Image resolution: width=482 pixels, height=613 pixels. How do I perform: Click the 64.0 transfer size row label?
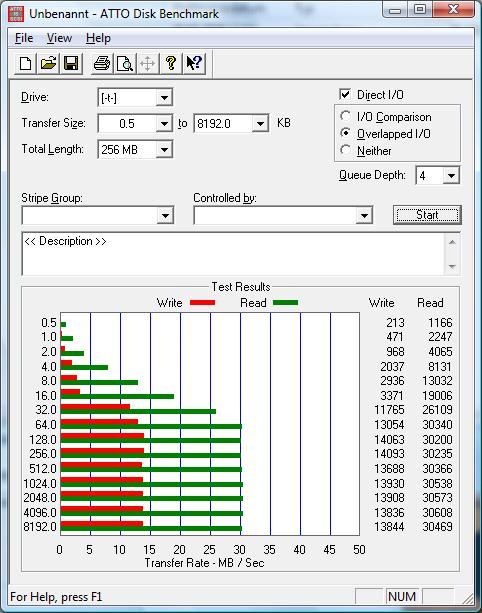[46, 424]
